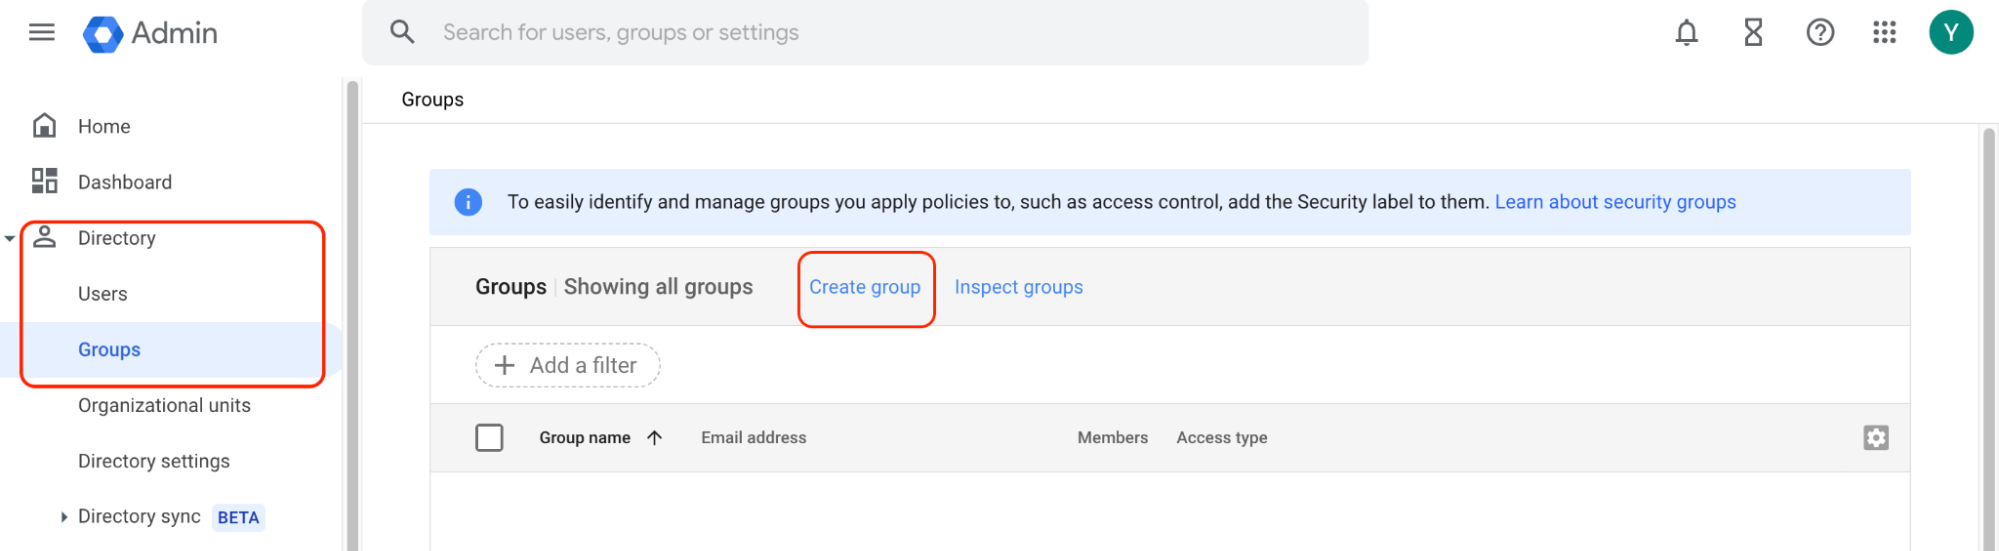Screen dimensions: 1999x551
Task: Click the Create group link
Action: click(864, 287)
